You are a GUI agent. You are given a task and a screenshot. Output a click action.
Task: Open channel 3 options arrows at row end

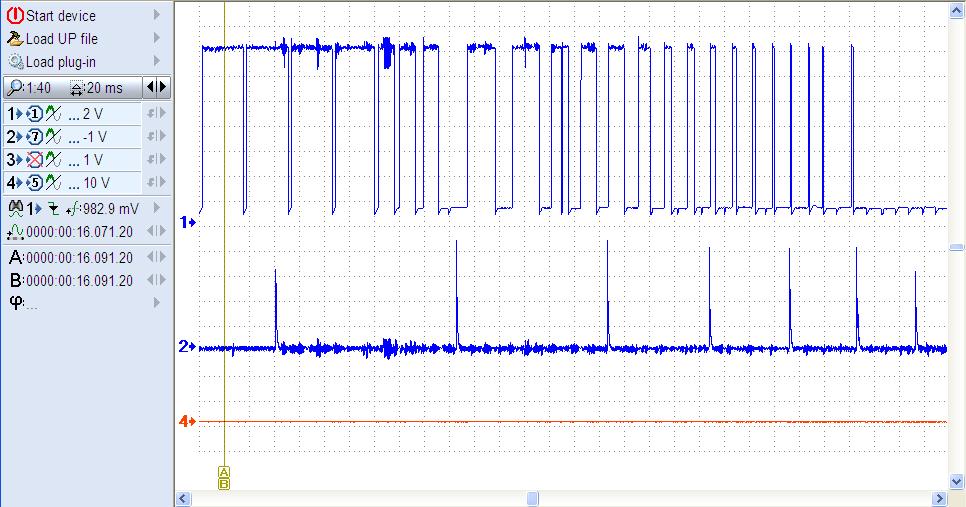pos(156,159)
